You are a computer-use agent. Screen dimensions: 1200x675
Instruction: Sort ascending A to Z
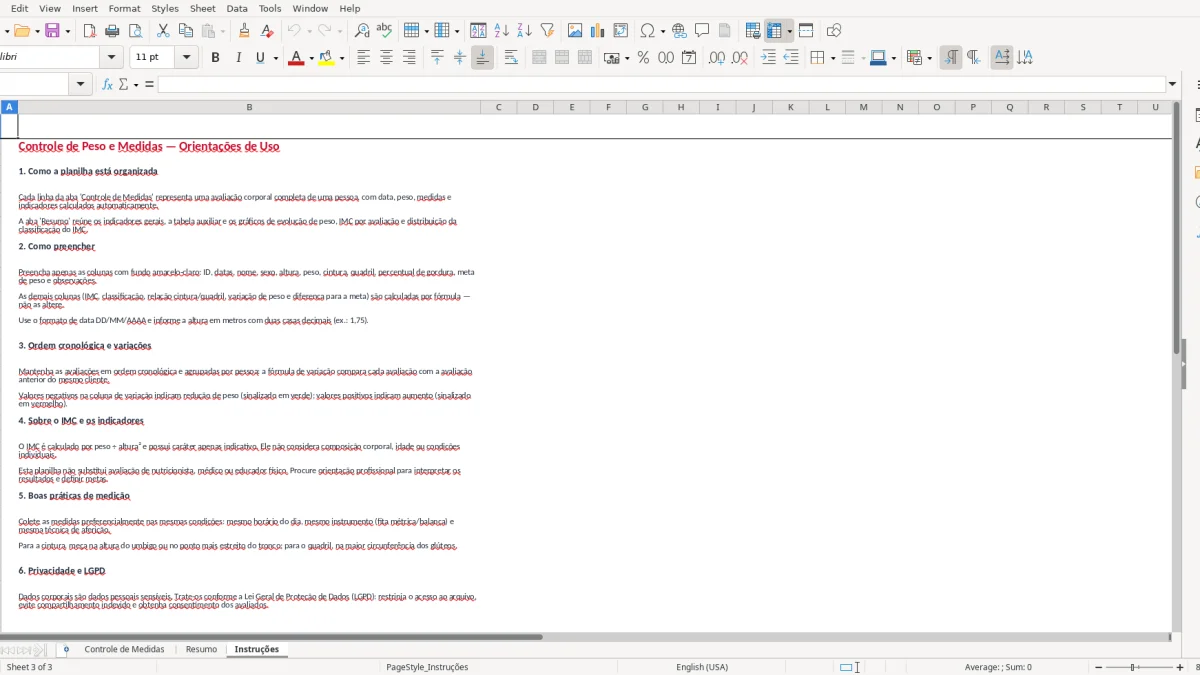pyautogui.click(x=501, y=31)
